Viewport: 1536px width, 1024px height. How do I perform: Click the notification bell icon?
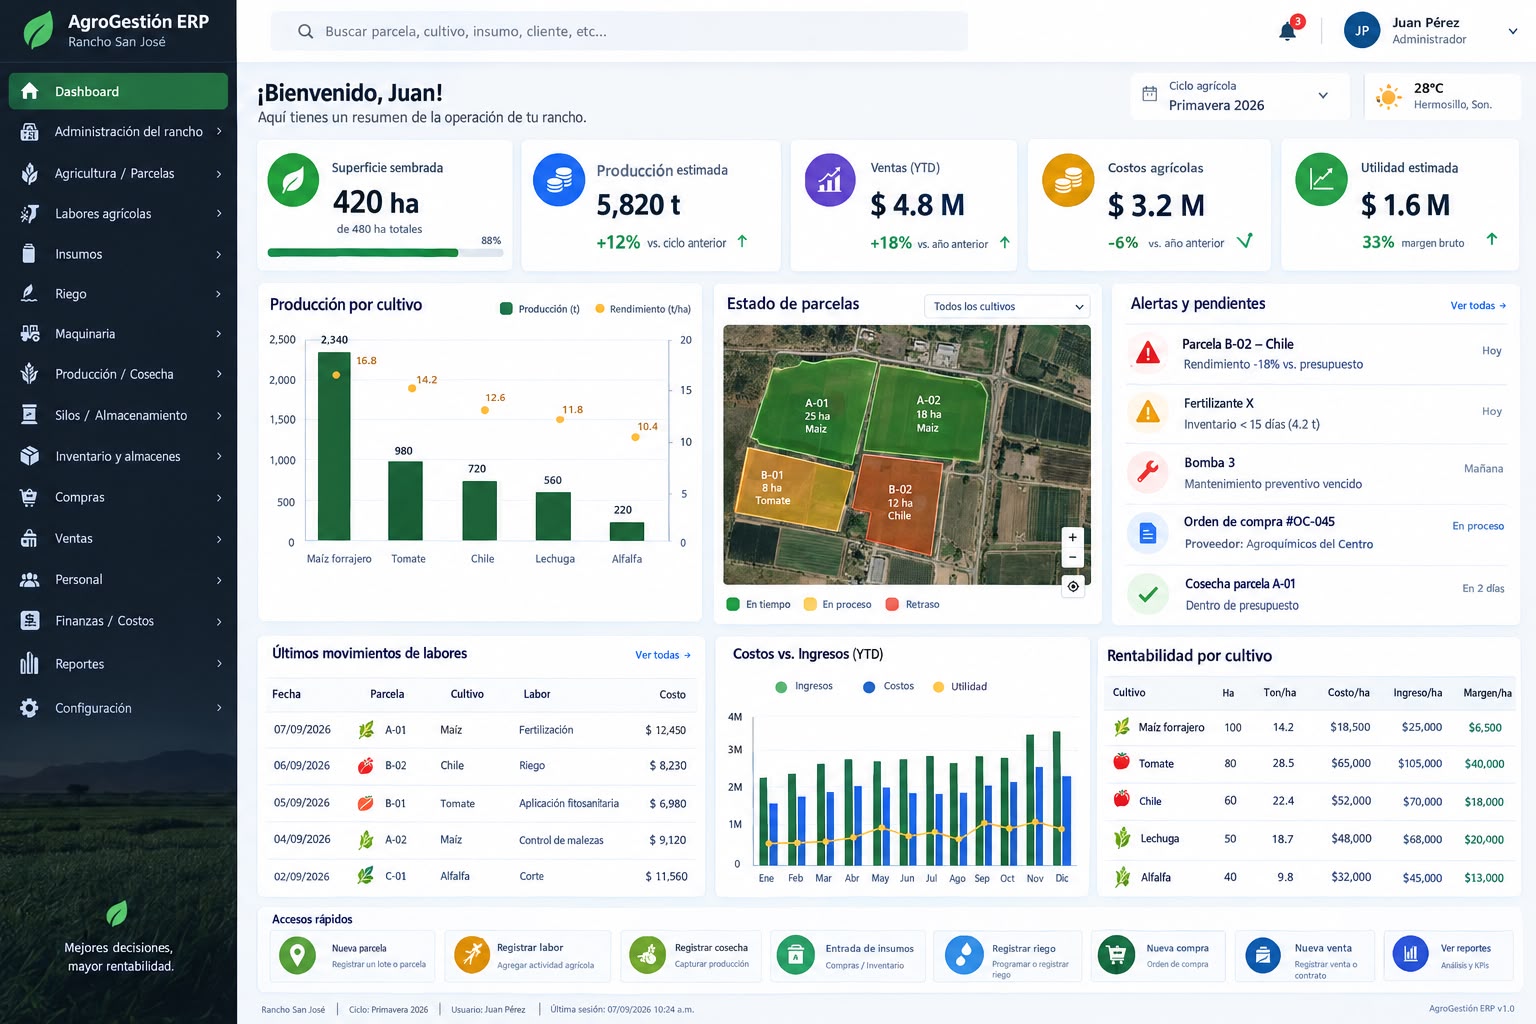(1288, 31)
